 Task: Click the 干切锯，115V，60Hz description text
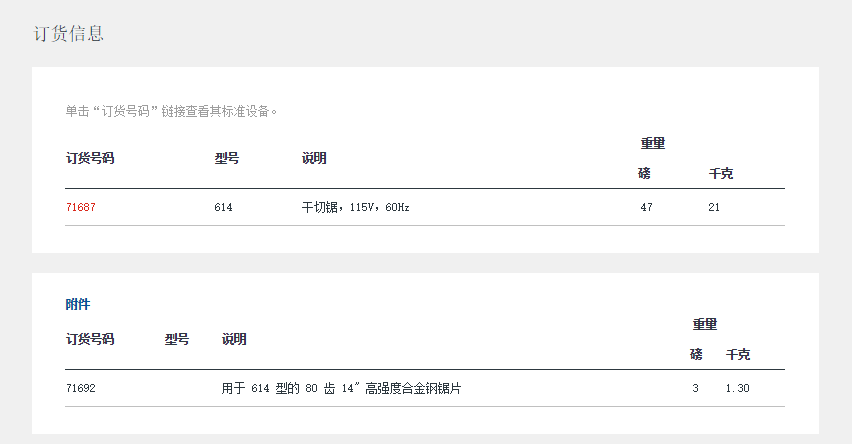tap(356, 207)
